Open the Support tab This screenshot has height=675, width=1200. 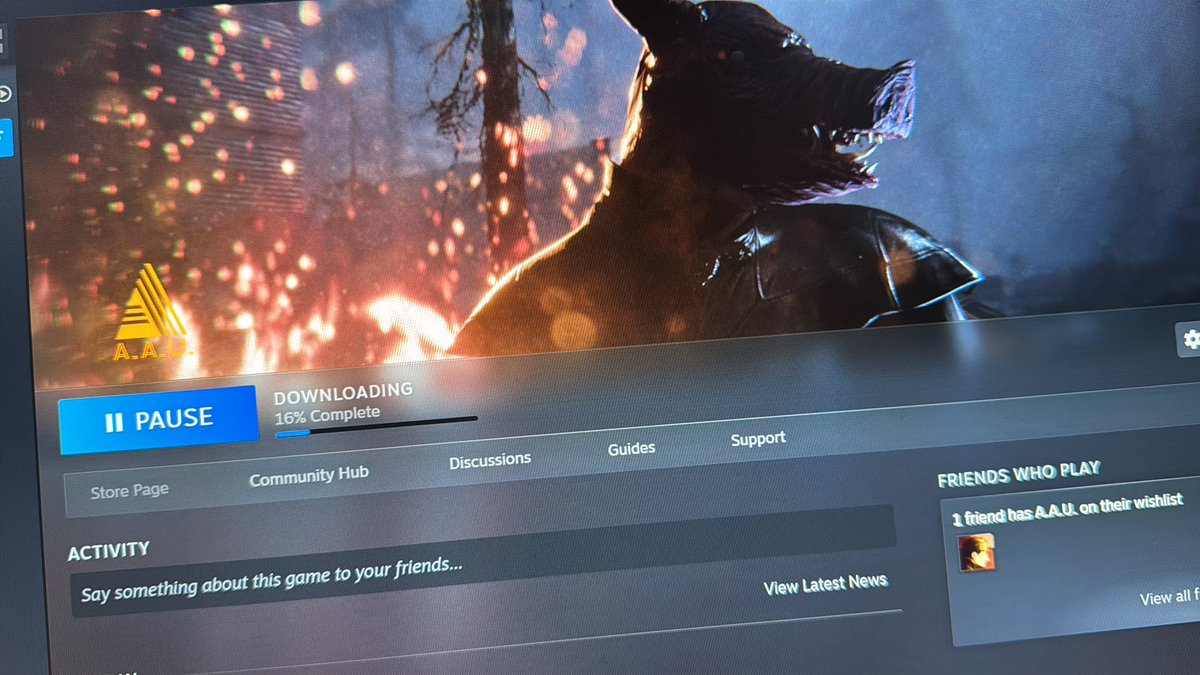tap(758, 438)
